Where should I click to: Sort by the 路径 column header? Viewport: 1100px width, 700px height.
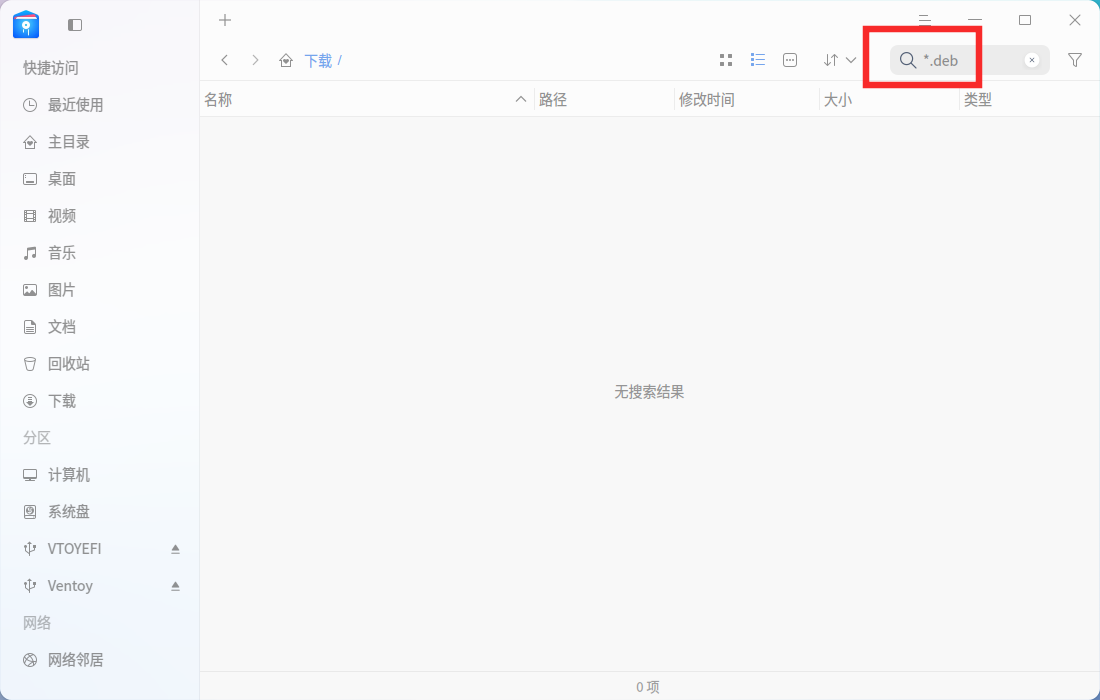pos(604,100)
